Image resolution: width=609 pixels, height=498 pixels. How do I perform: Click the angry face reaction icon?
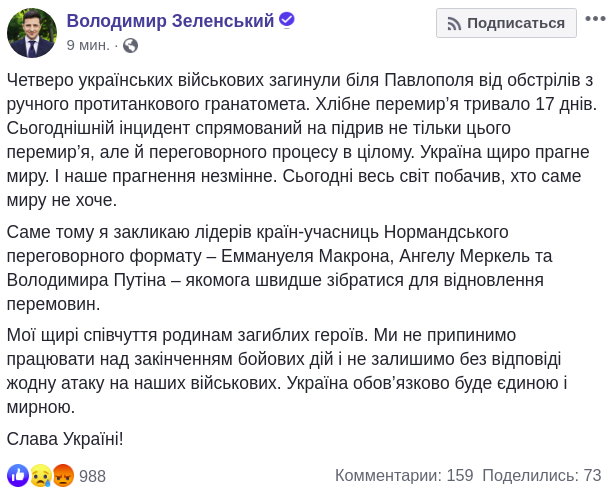tap(63, 475)
